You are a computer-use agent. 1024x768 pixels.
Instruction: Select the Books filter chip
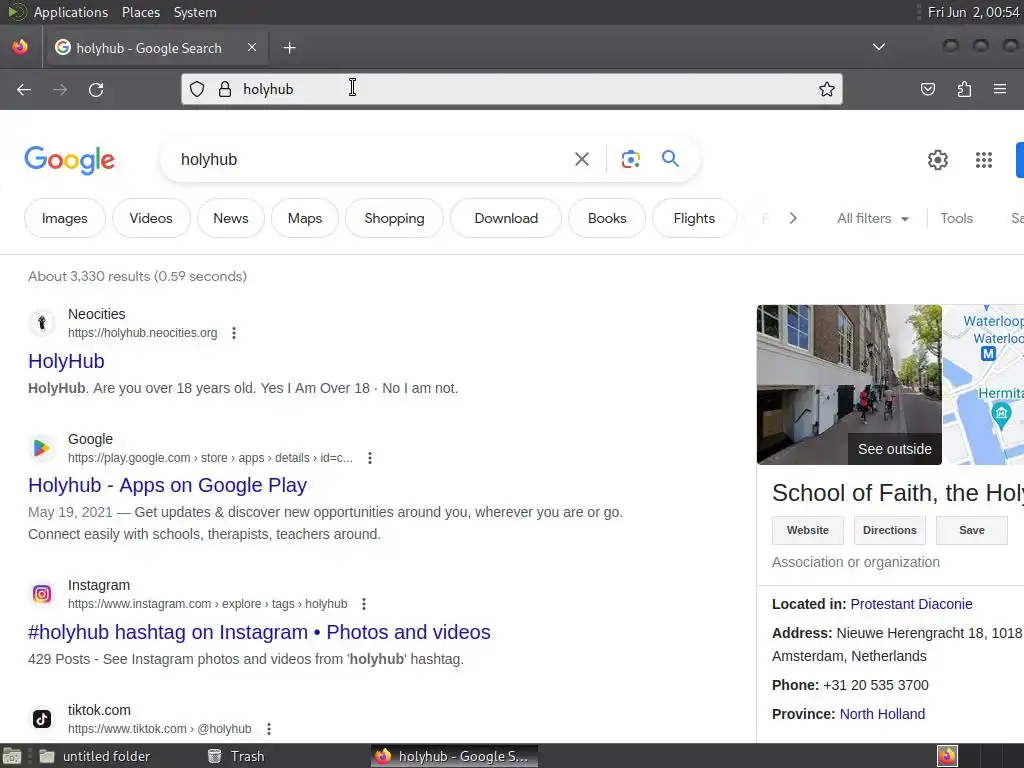coord(607,218)
